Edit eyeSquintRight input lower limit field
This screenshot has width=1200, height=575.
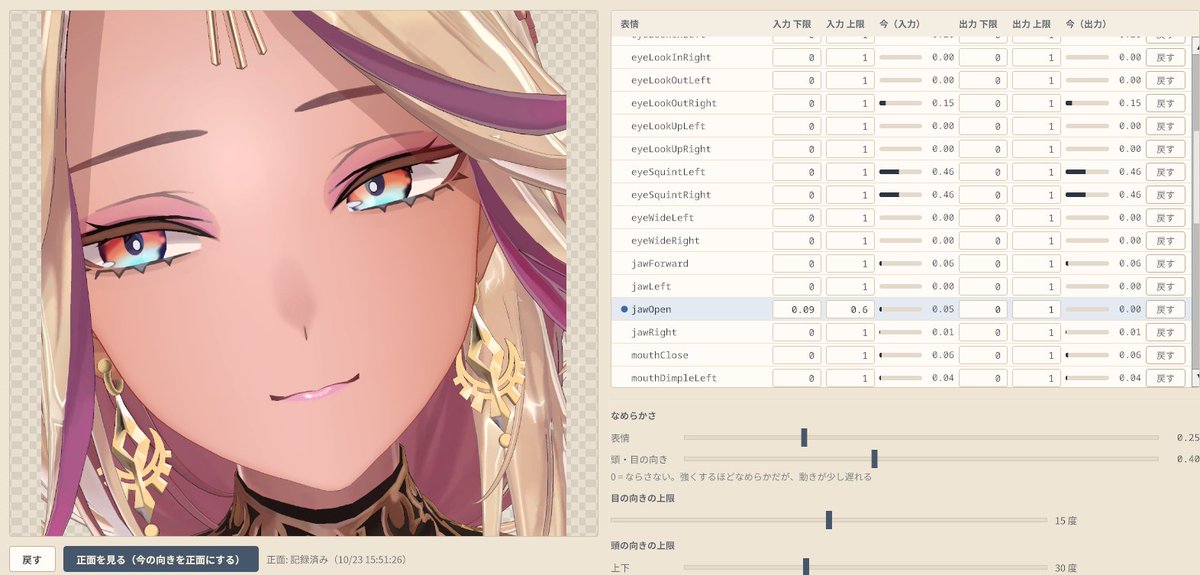797,195
